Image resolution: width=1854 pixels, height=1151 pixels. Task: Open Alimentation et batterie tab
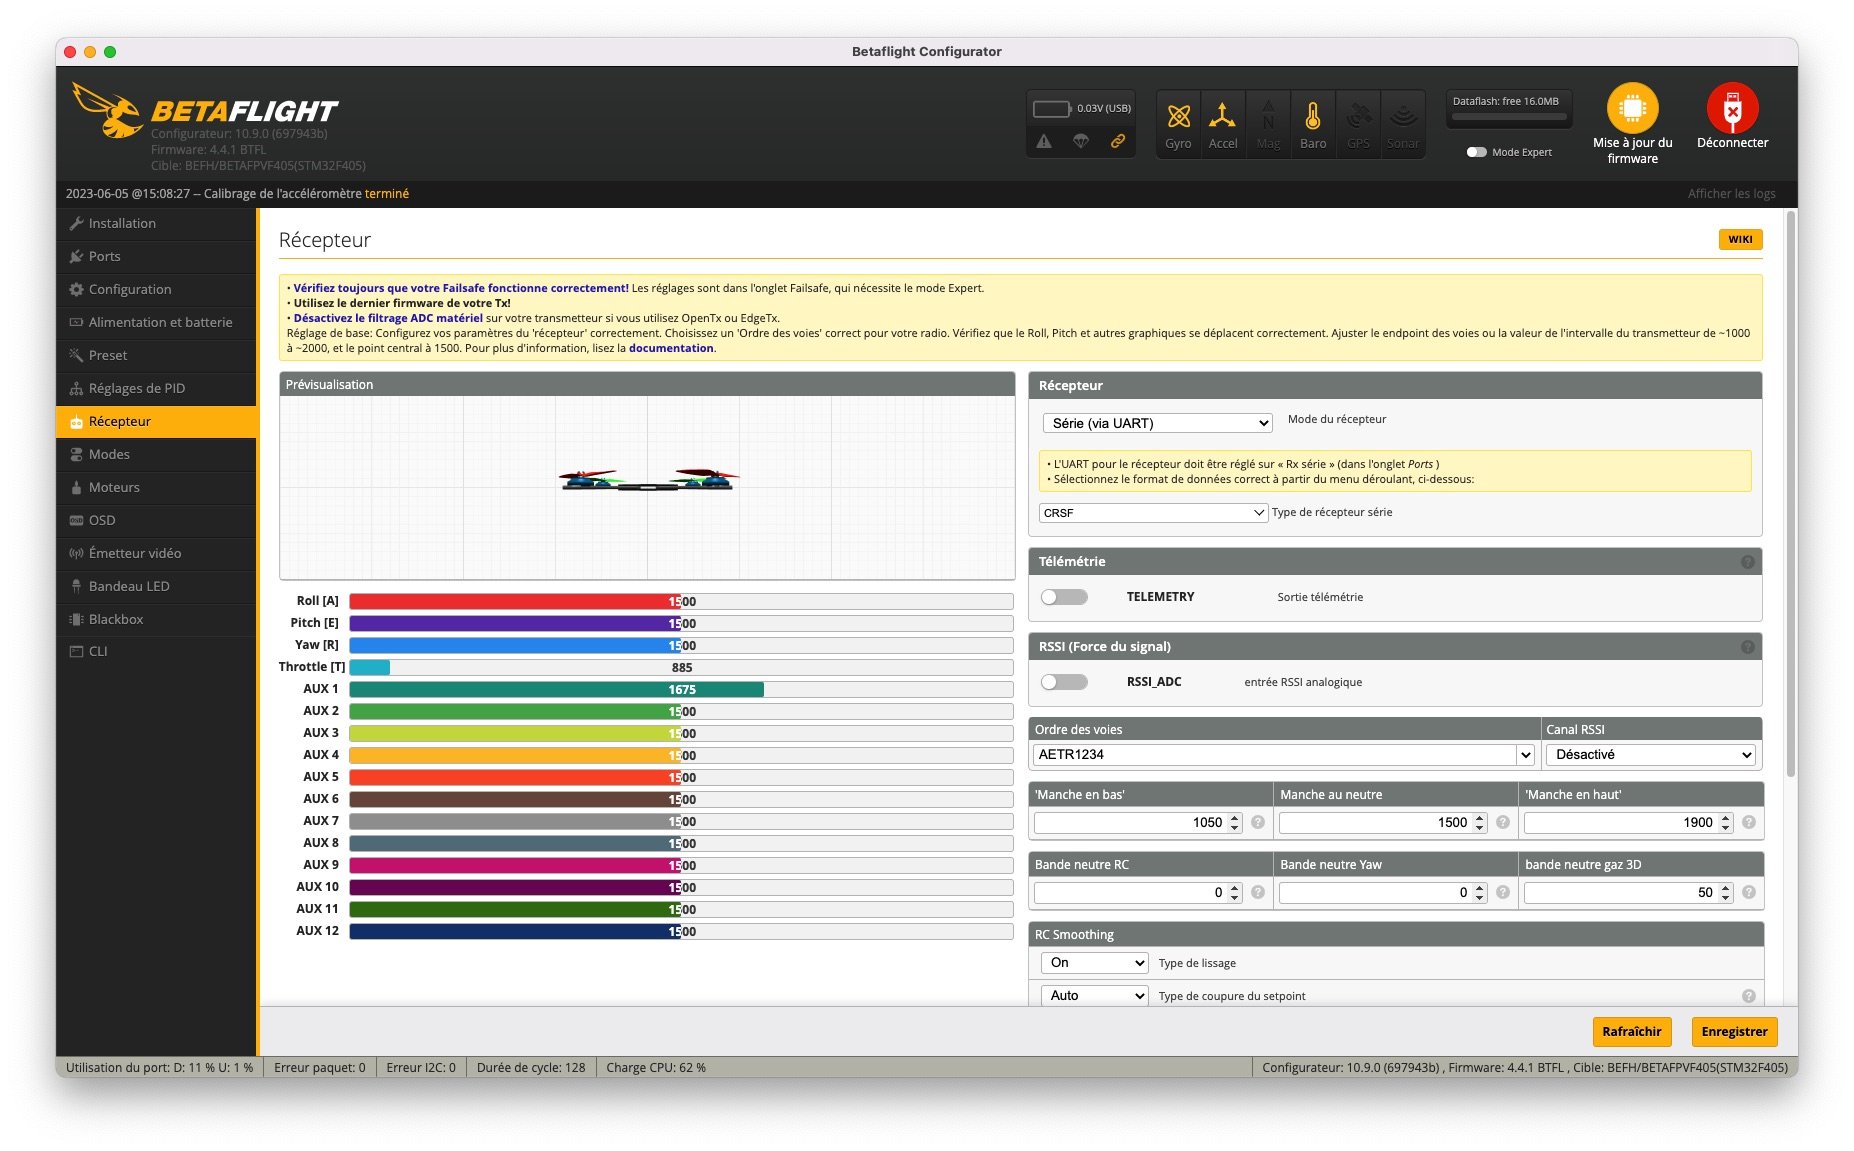point(156,323)
